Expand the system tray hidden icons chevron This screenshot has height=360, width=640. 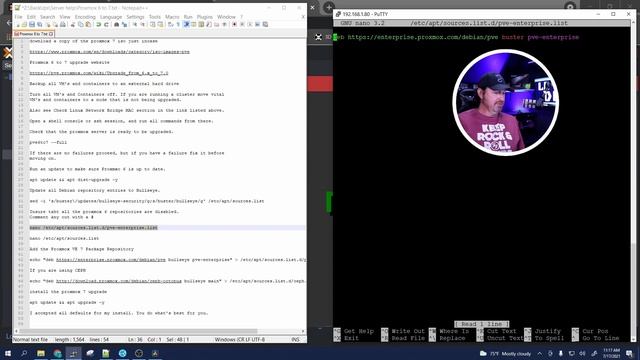540,353
